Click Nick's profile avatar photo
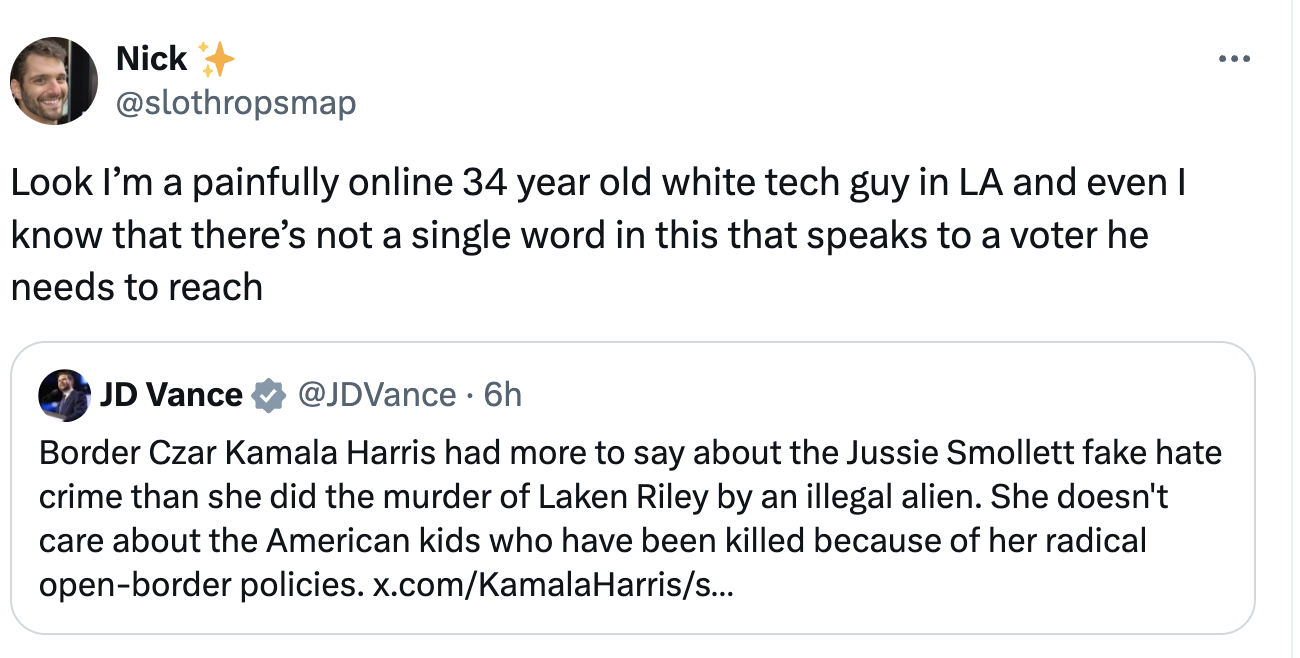1300x658 pixels. click(x=54, y=81)
